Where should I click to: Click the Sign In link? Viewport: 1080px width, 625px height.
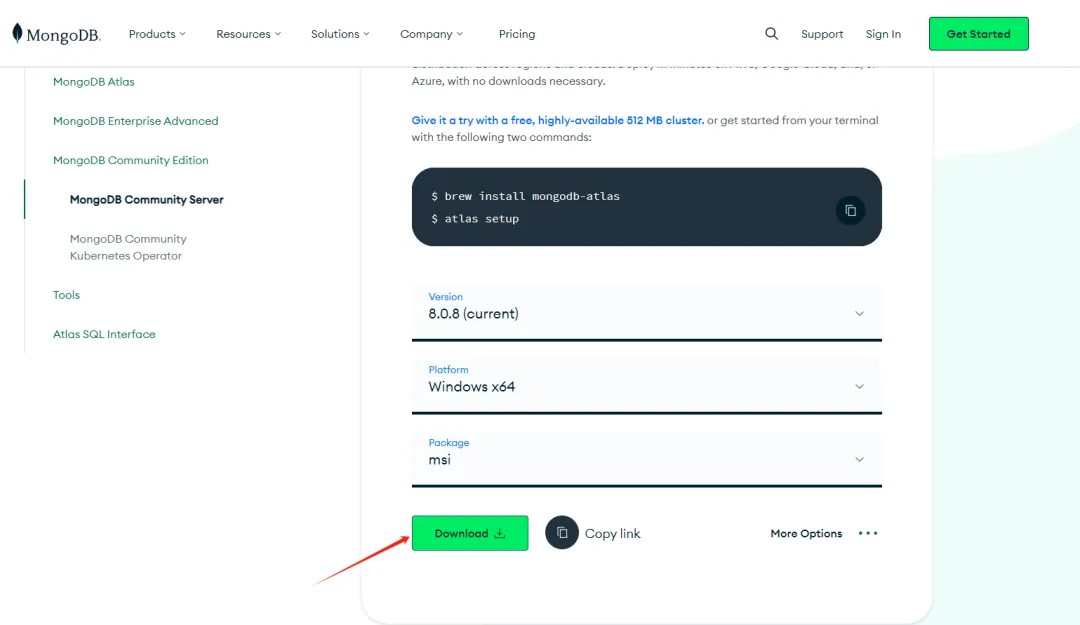pyautogui.click(x=883, y=33)
